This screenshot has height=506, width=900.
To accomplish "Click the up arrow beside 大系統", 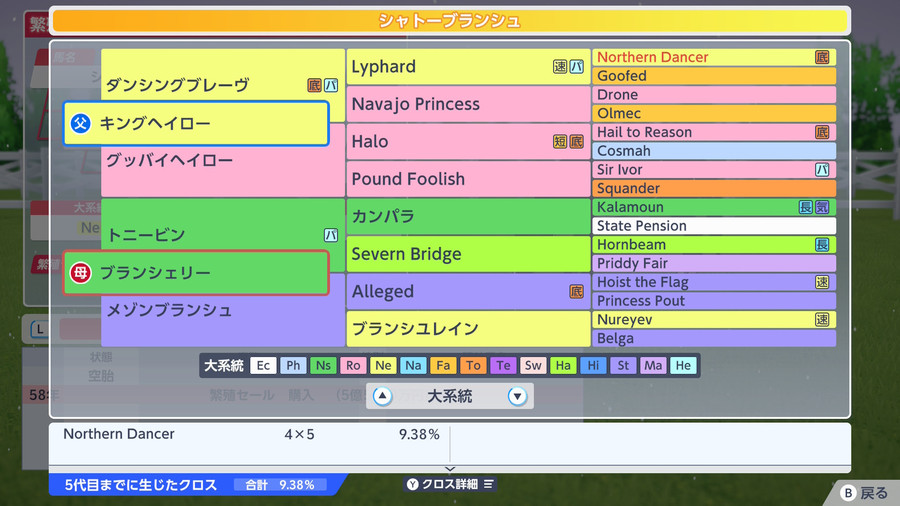I will tap(382, 396).
